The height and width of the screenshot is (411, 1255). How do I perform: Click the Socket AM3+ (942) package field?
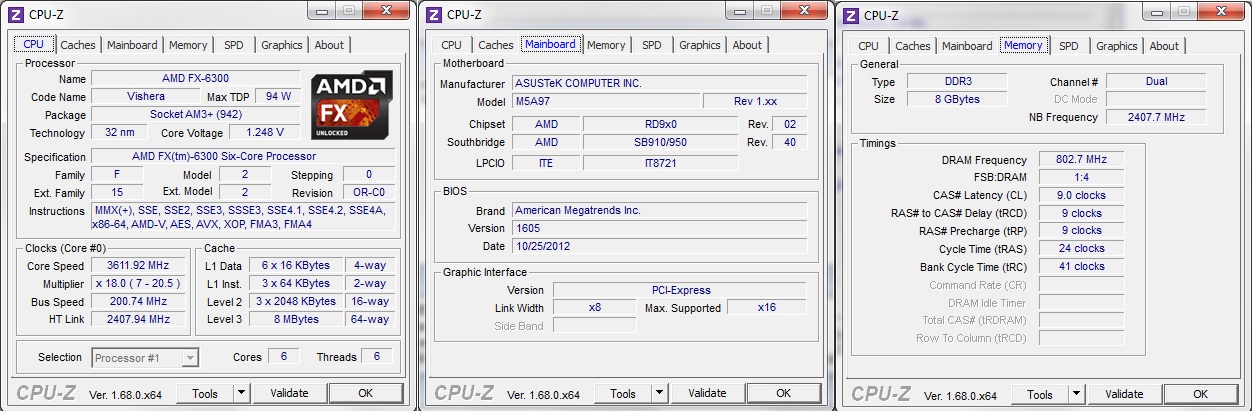[x=196, y=115]
